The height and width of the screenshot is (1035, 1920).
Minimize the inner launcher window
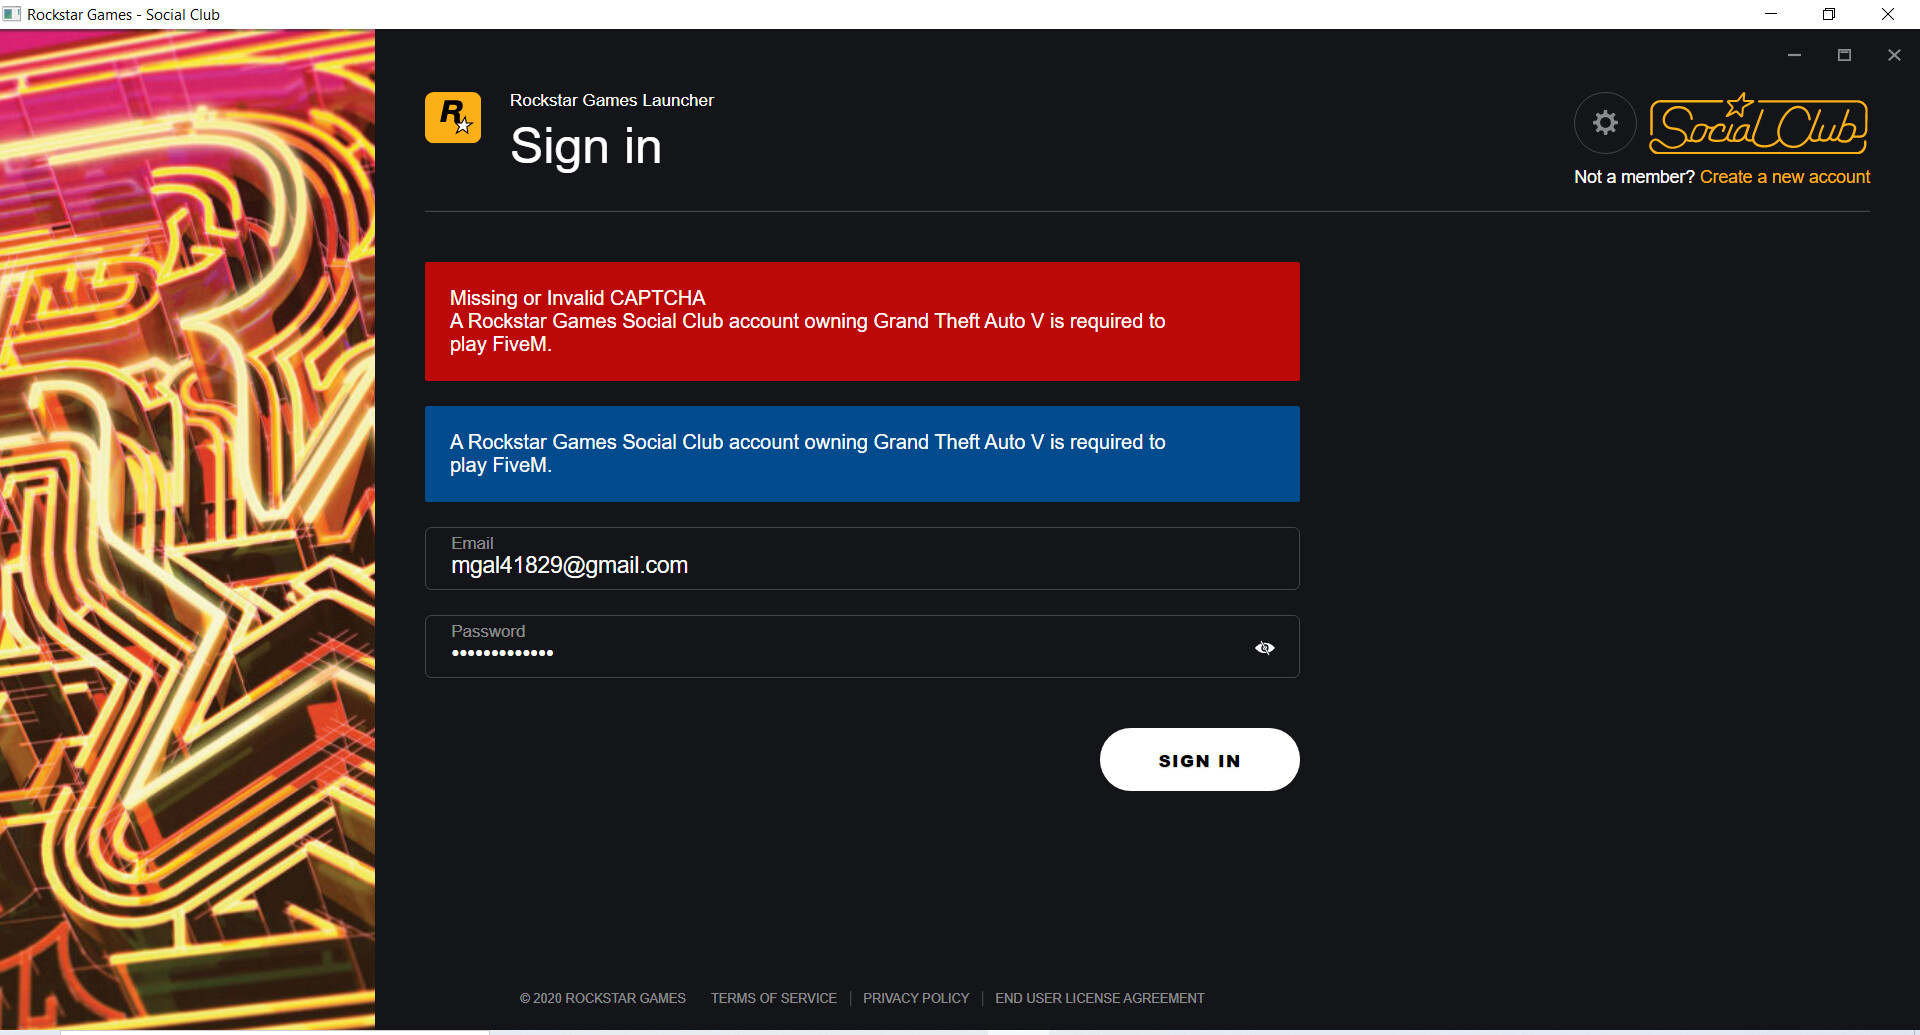pyautogui.click(x=1794, y=55)
